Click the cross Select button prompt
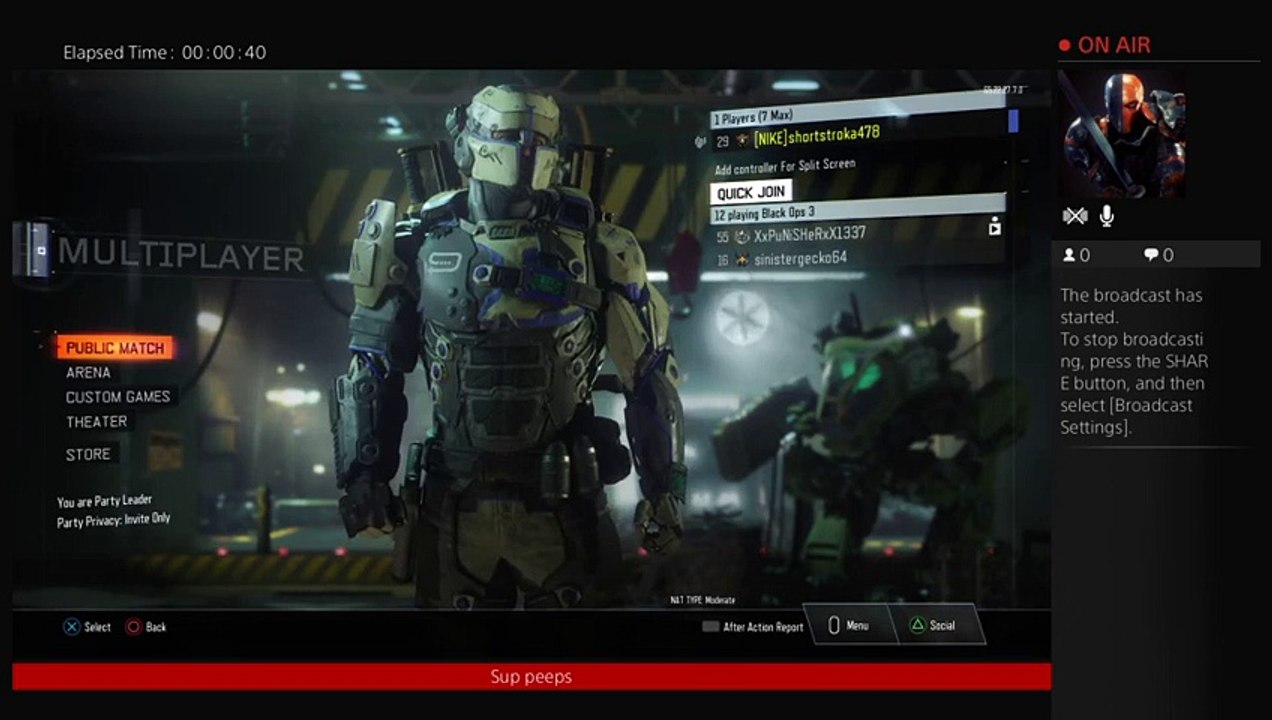 87,627
